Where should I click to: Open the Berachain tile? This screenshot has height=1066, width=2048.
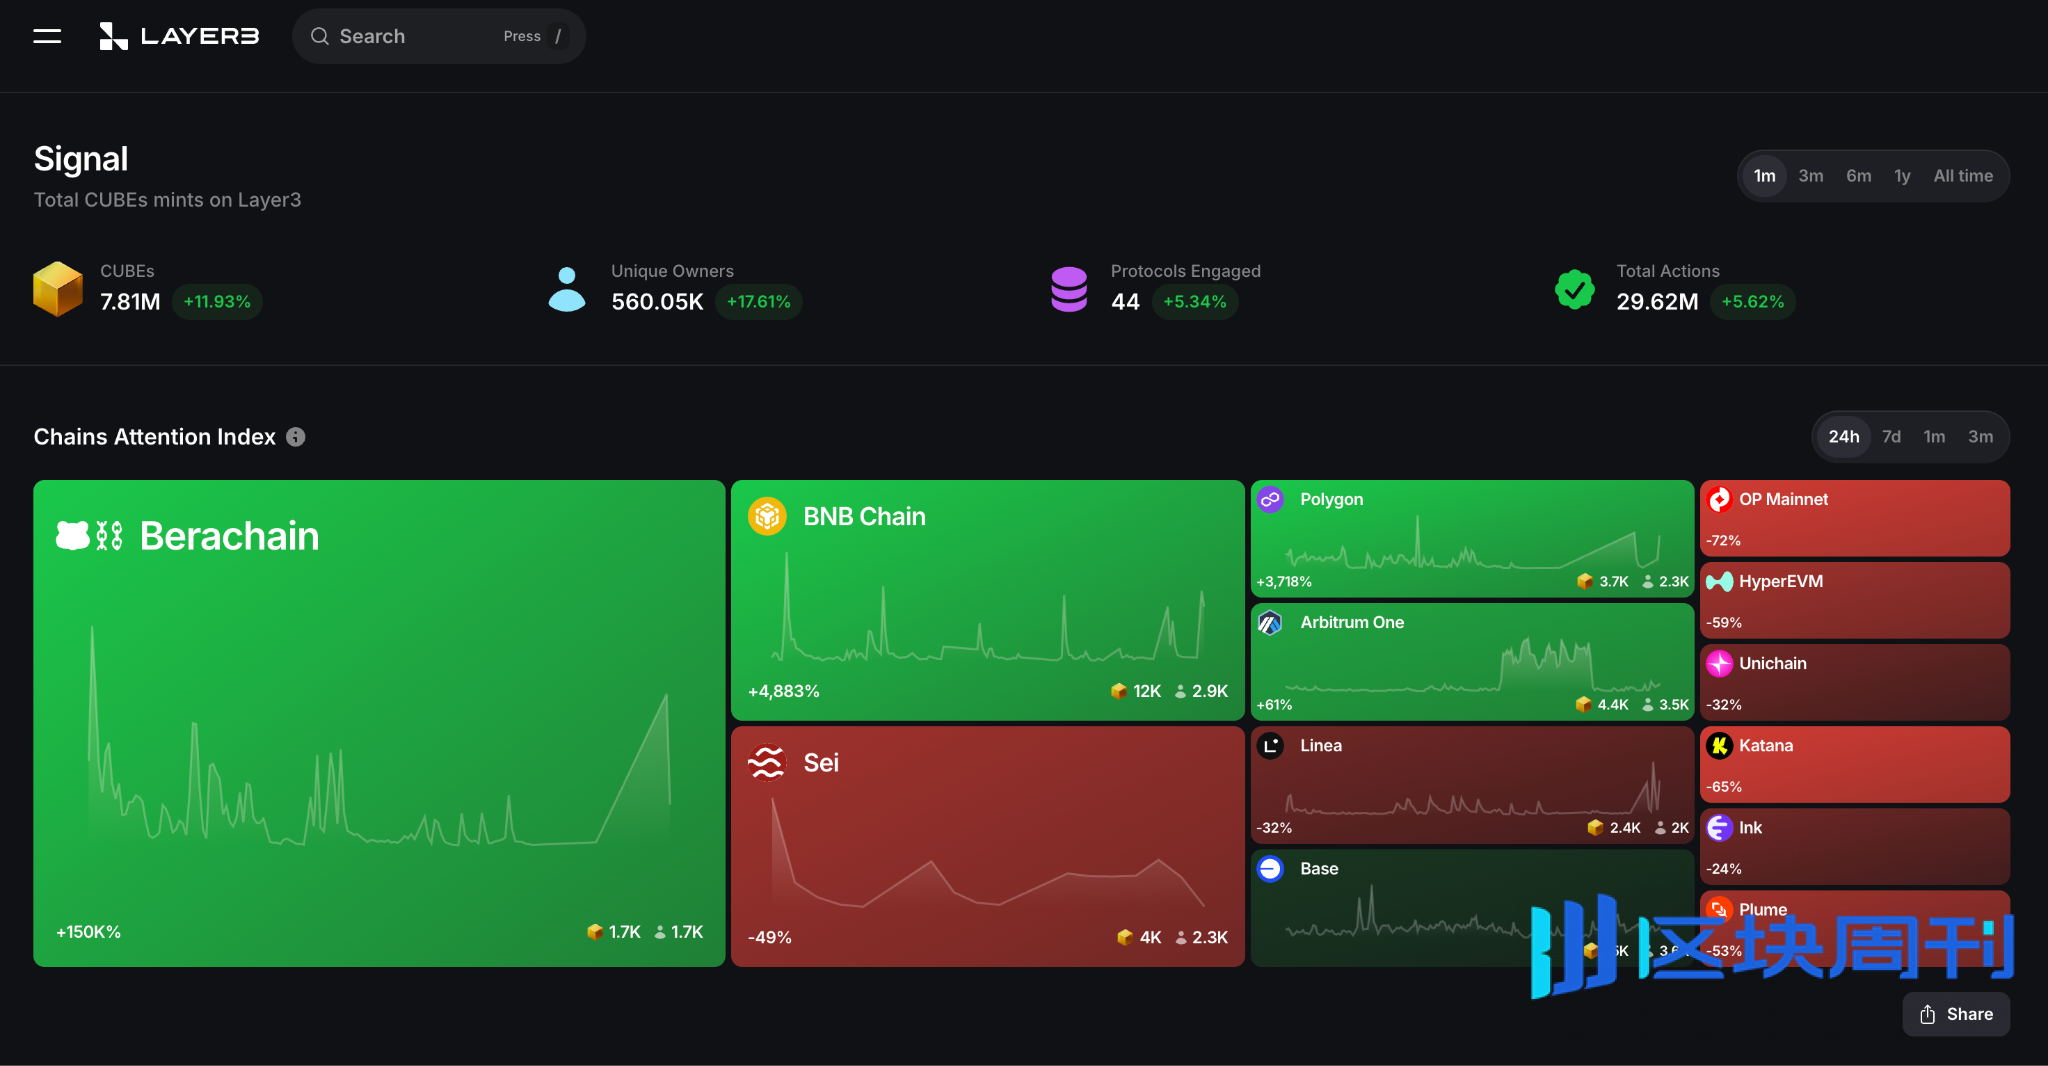coord(379,723)
